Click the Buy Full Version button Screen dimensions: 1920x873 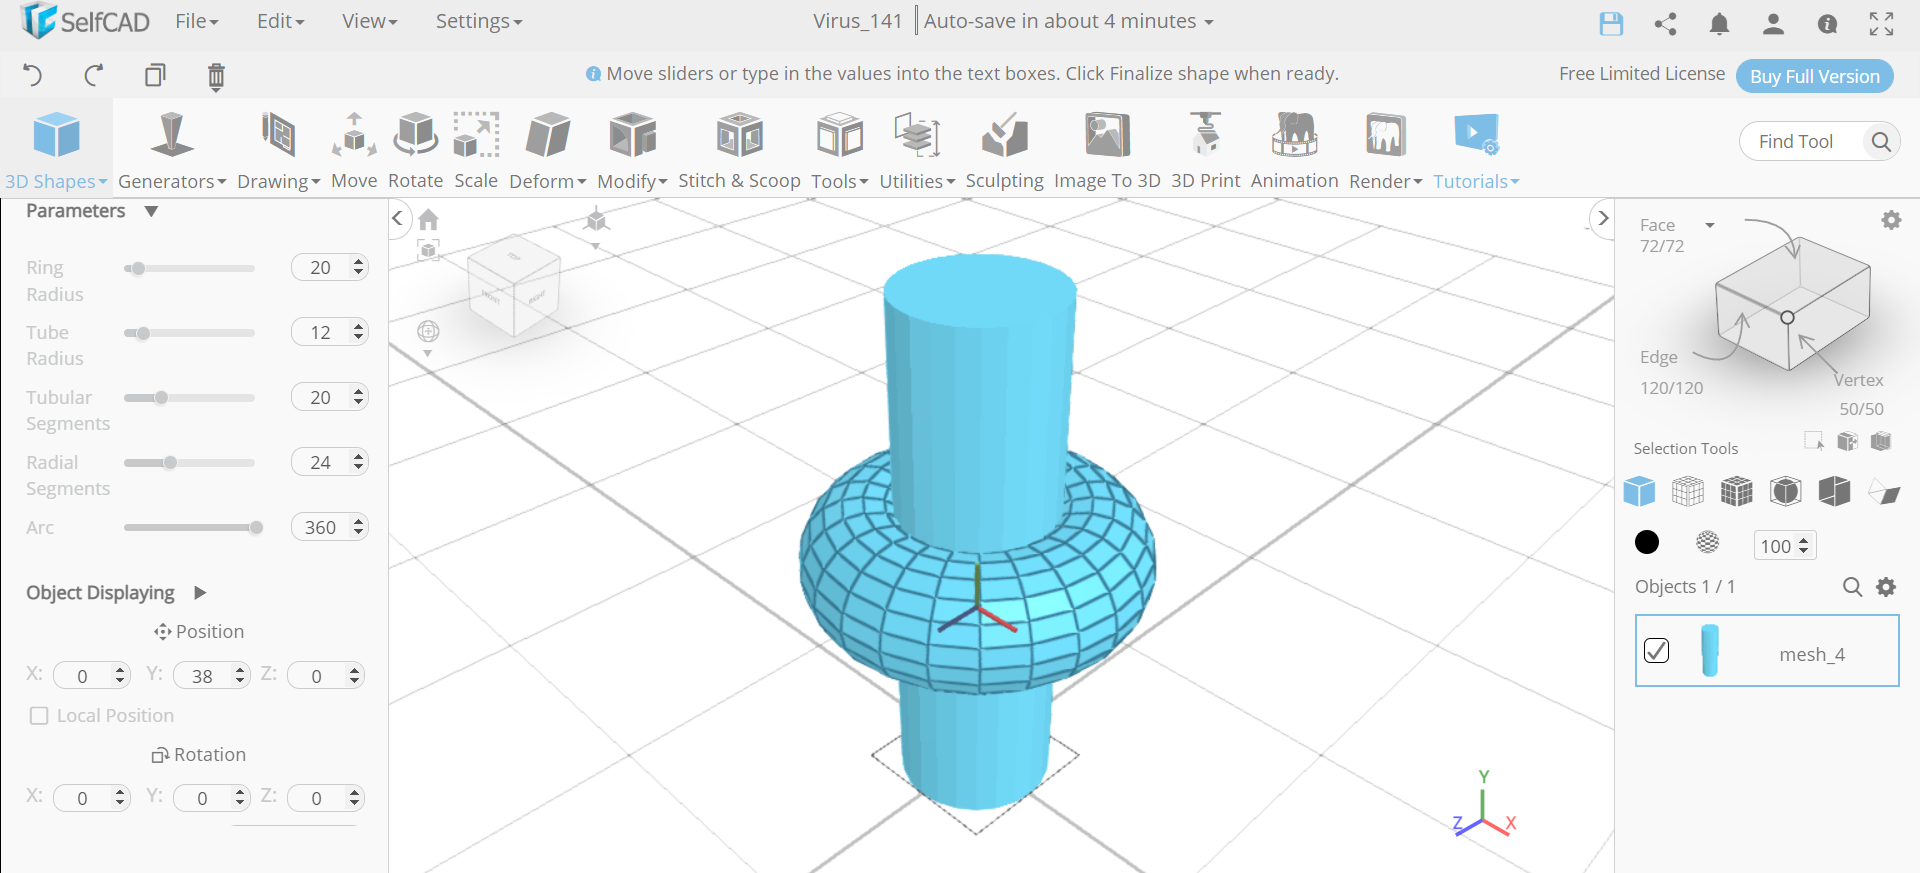1815,76
